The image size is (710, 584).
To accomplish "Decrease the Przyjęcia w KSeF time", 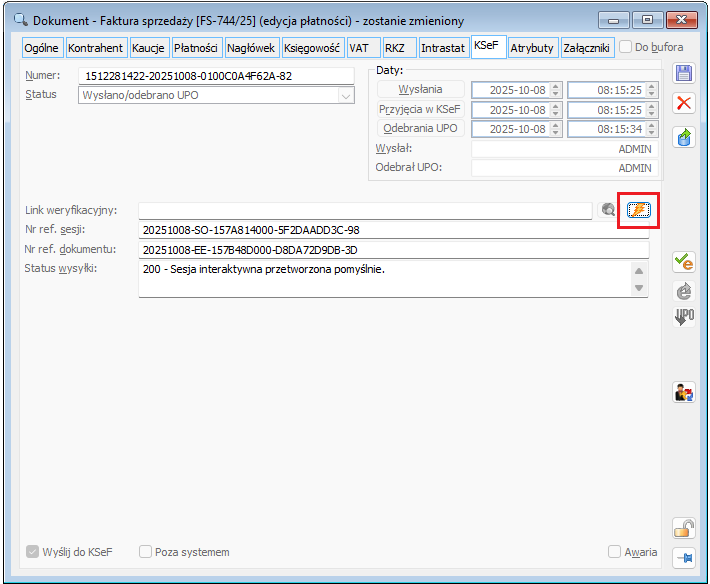I will click(652, 113).
